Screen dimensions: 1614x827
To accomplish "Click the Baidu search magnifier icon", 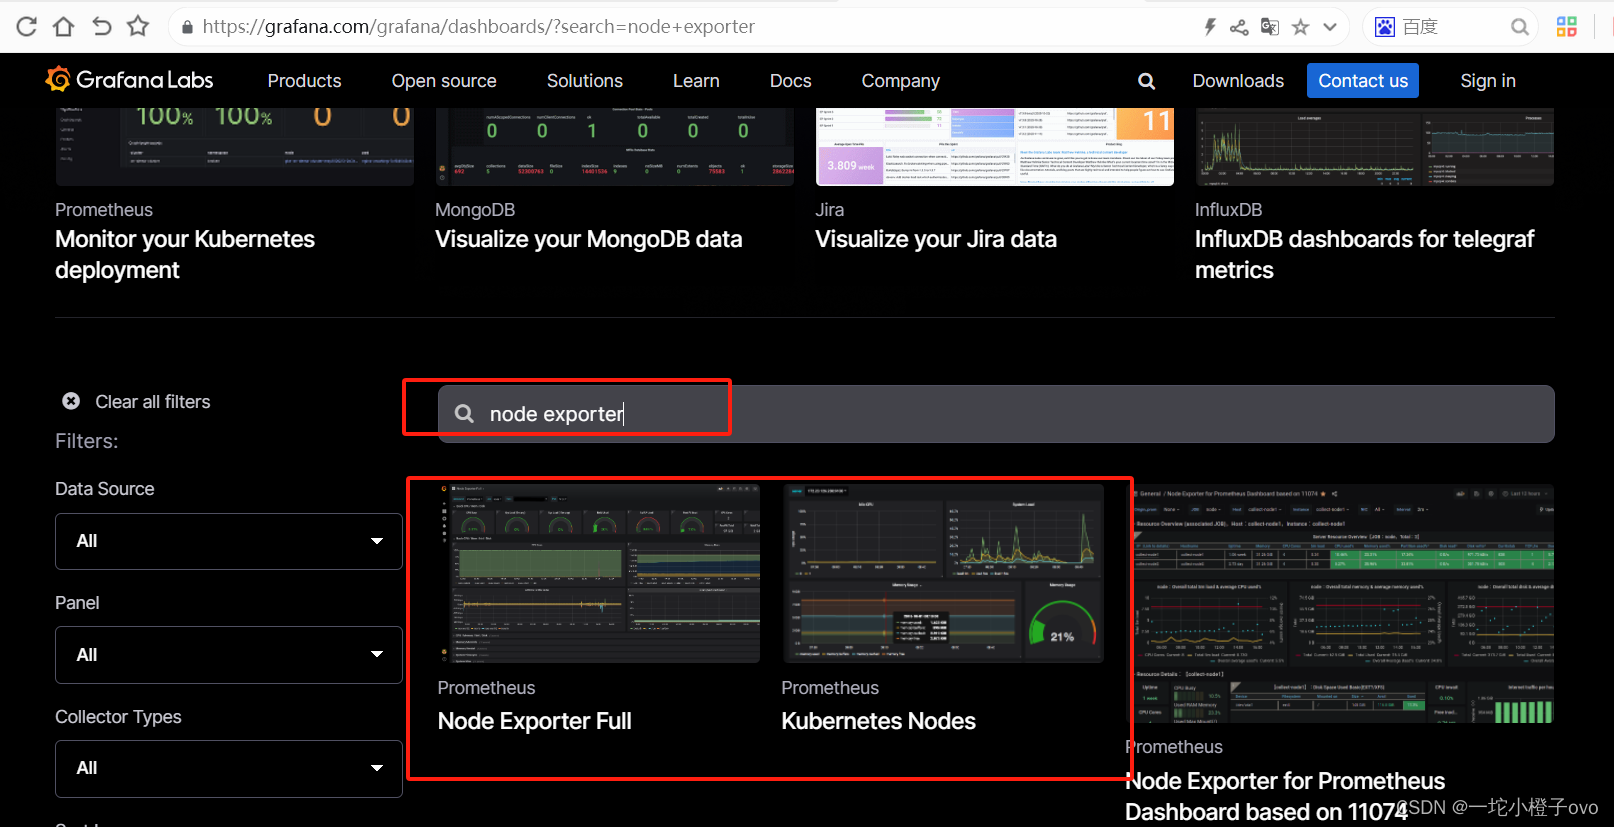I will pos(1520,27).
